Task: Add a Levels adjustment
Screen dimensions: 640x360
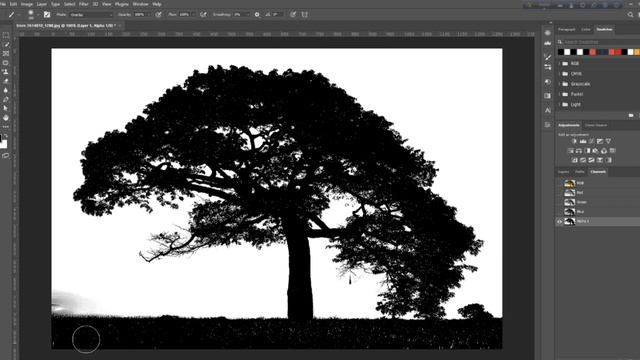Action: point(583,141)
